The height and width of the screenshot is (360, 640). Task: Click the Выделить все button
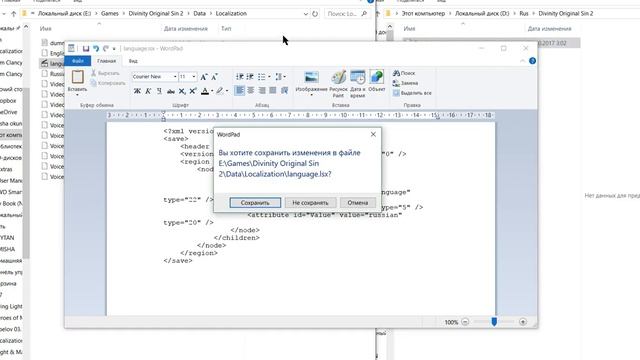(x=412, y=93)
